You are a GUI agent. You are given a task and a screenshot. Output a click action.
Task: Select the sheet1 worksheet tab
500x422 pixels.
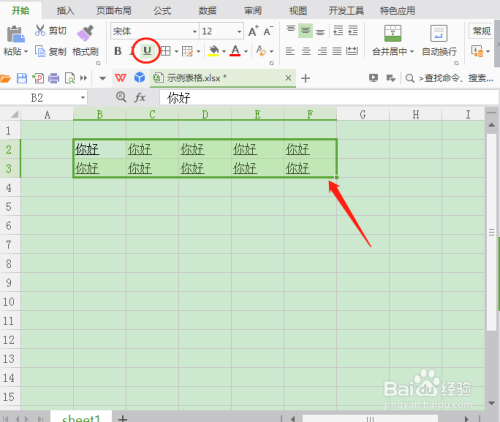coord(81,418)
